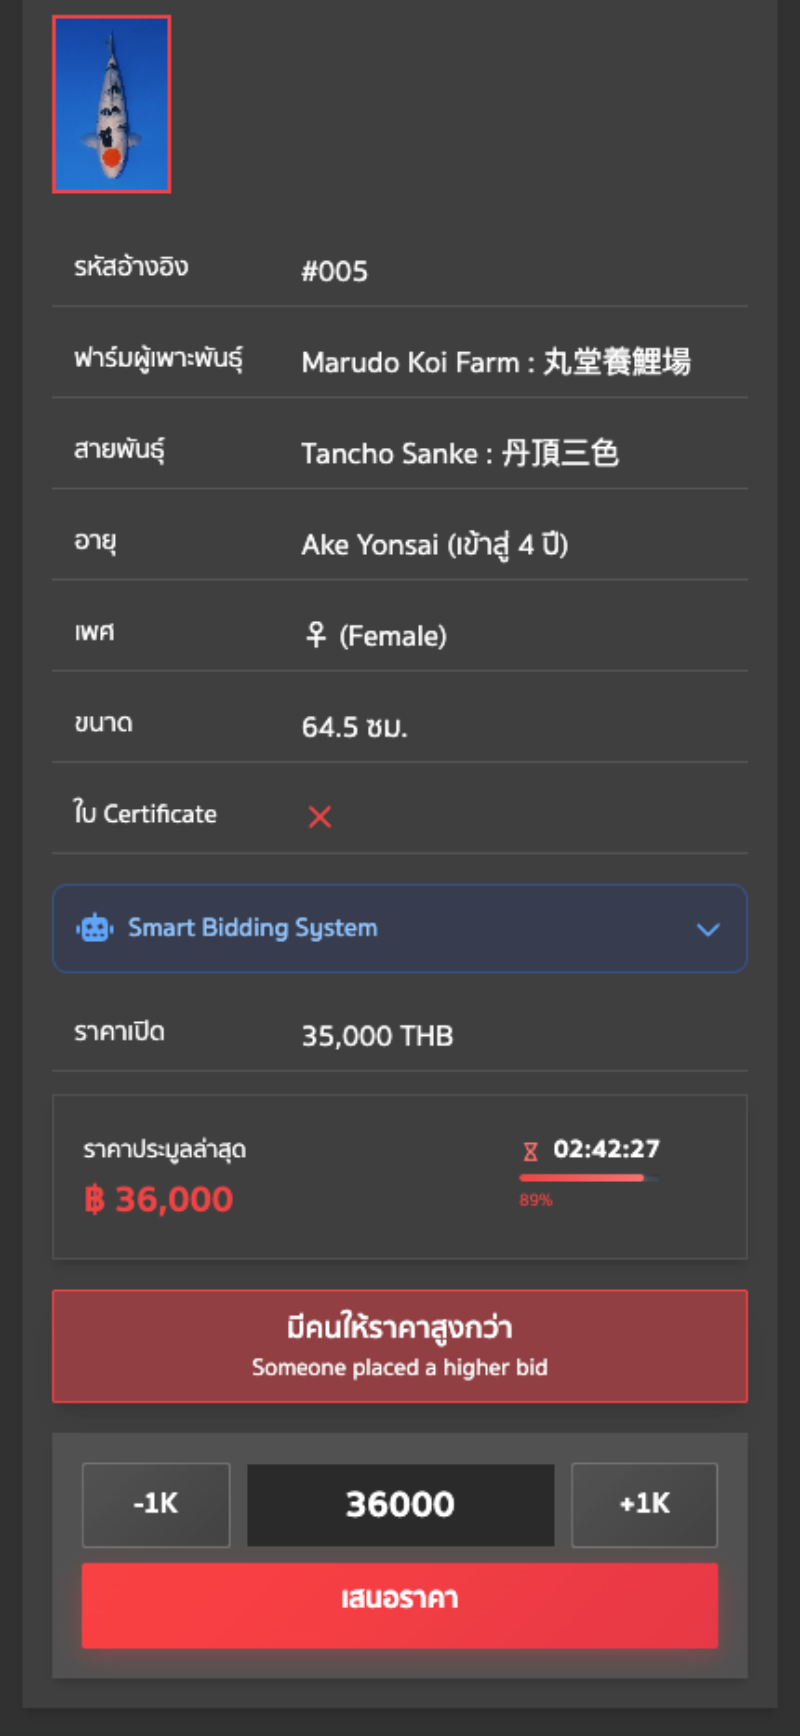
Task: Submit bid with the red เสนอราคา button
Action: [400, 1598]
